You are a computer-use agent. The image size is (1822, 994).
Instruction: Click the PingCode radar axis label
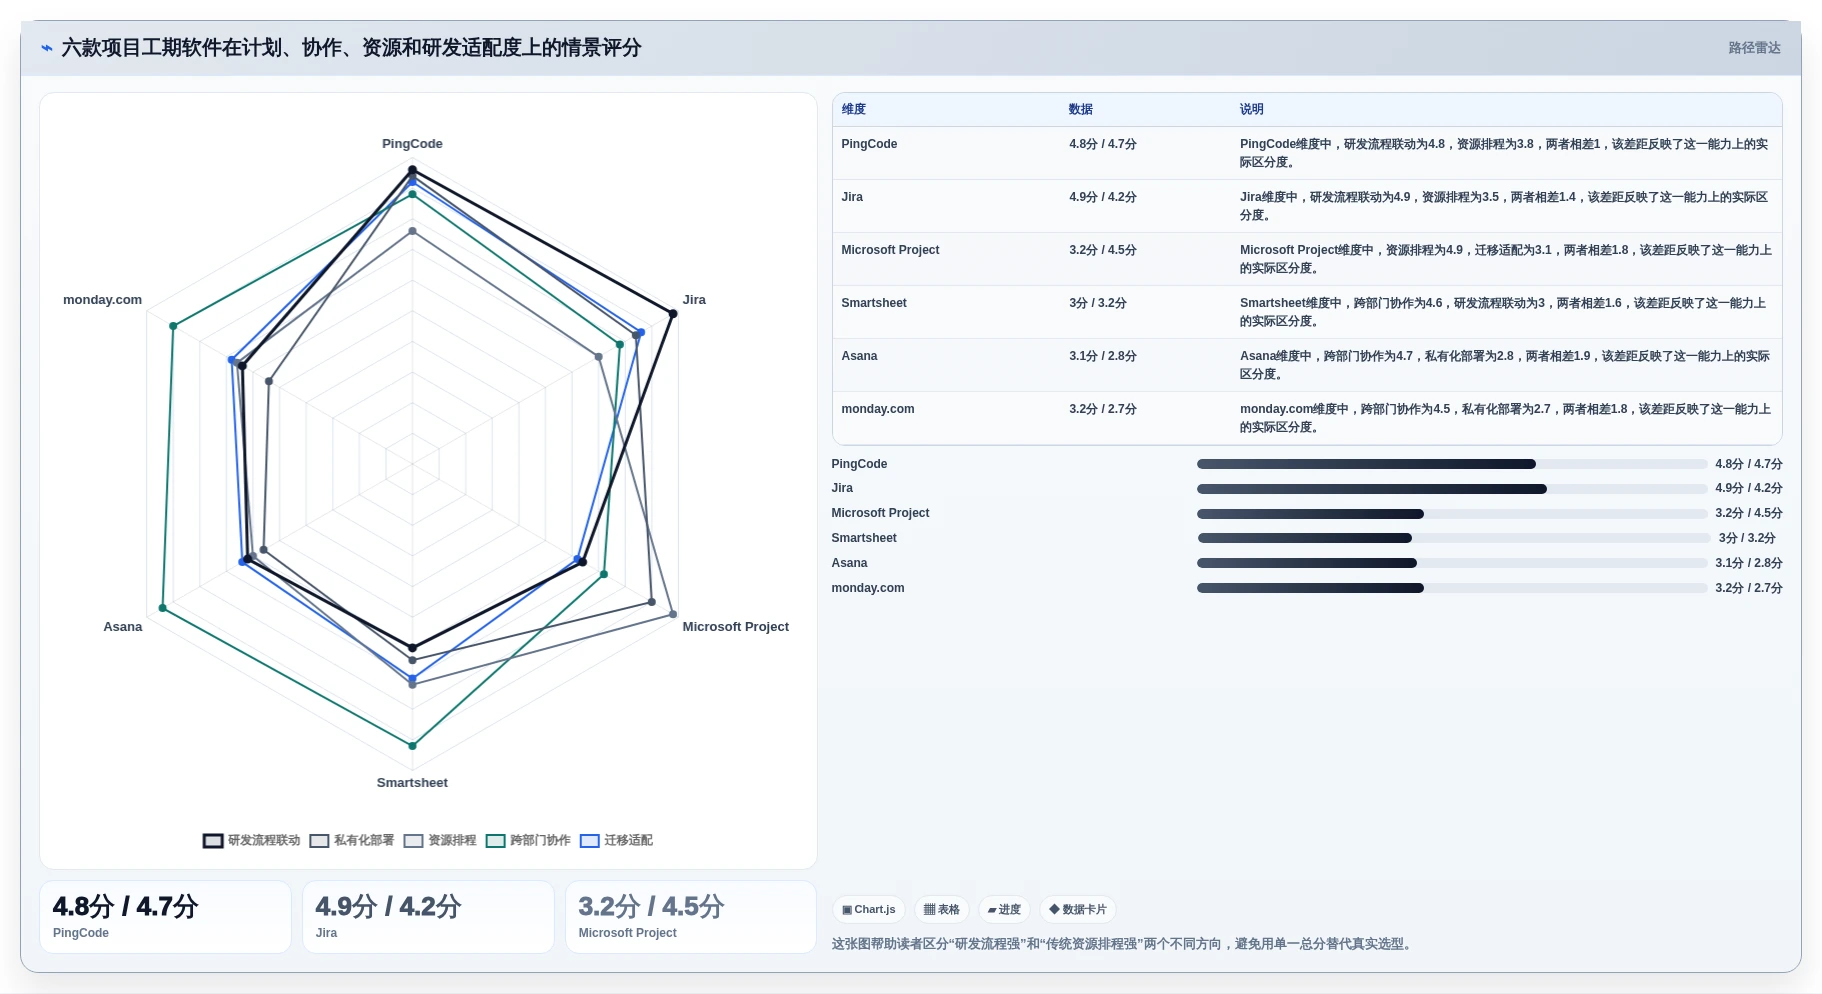(412, 144)
